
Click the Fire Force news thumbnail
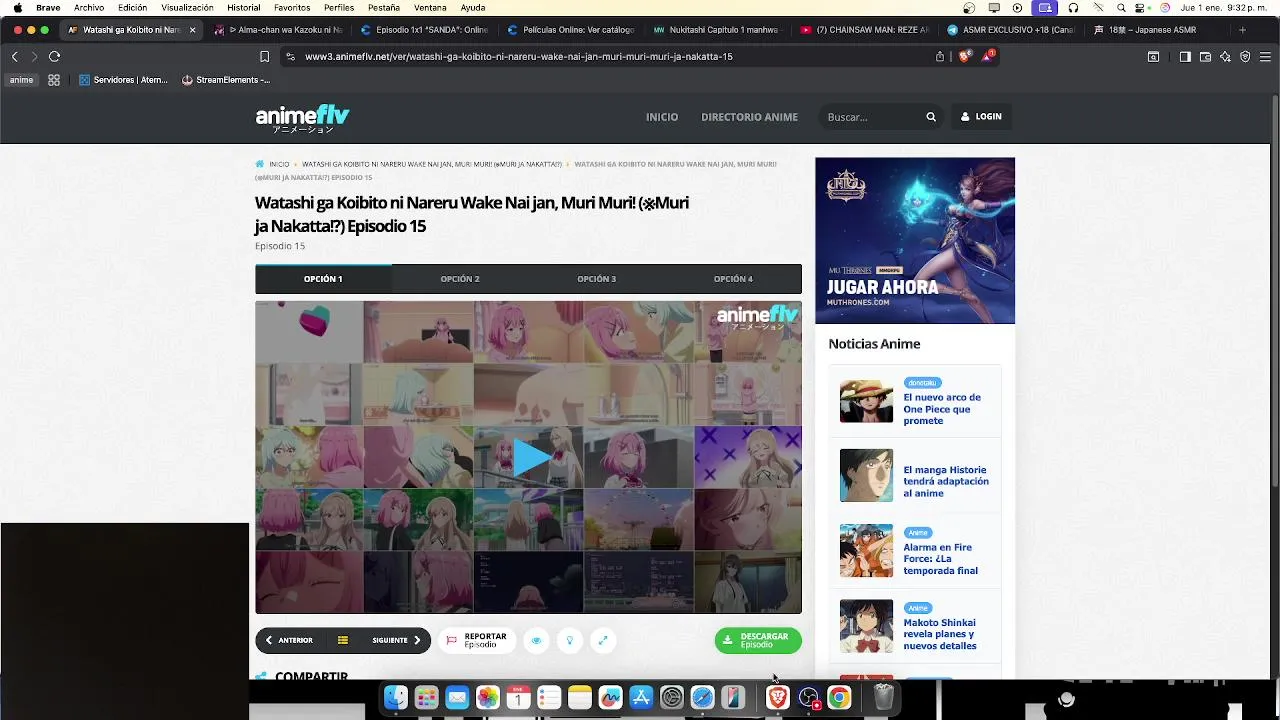point(866,550)
